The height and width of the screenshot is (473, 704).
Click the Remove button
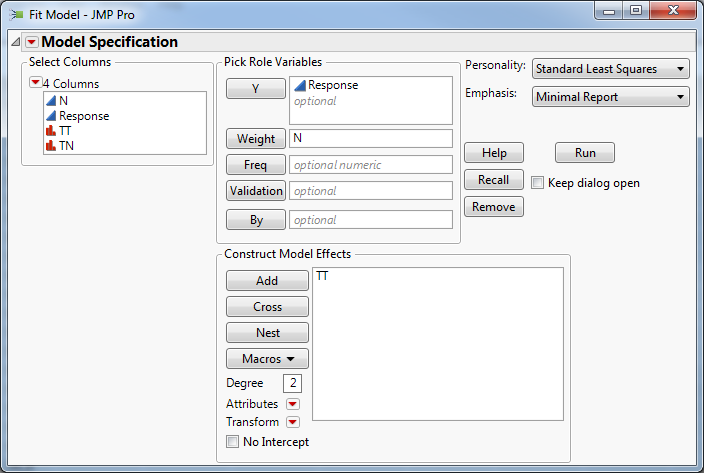(x=494, y=206)
